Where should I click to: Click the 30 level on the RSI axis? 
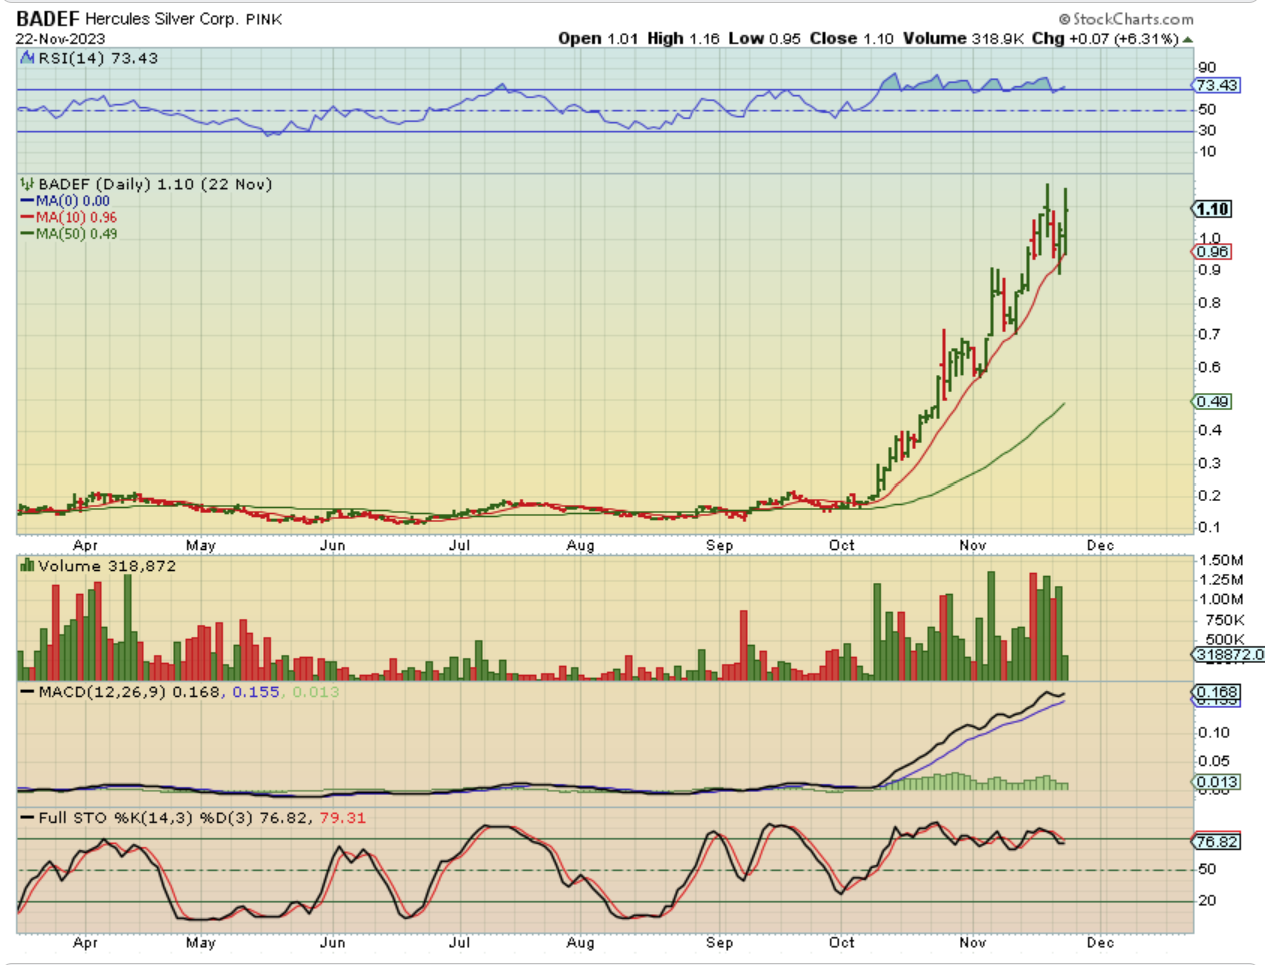pyautogui.click(x=1207, y=131)
